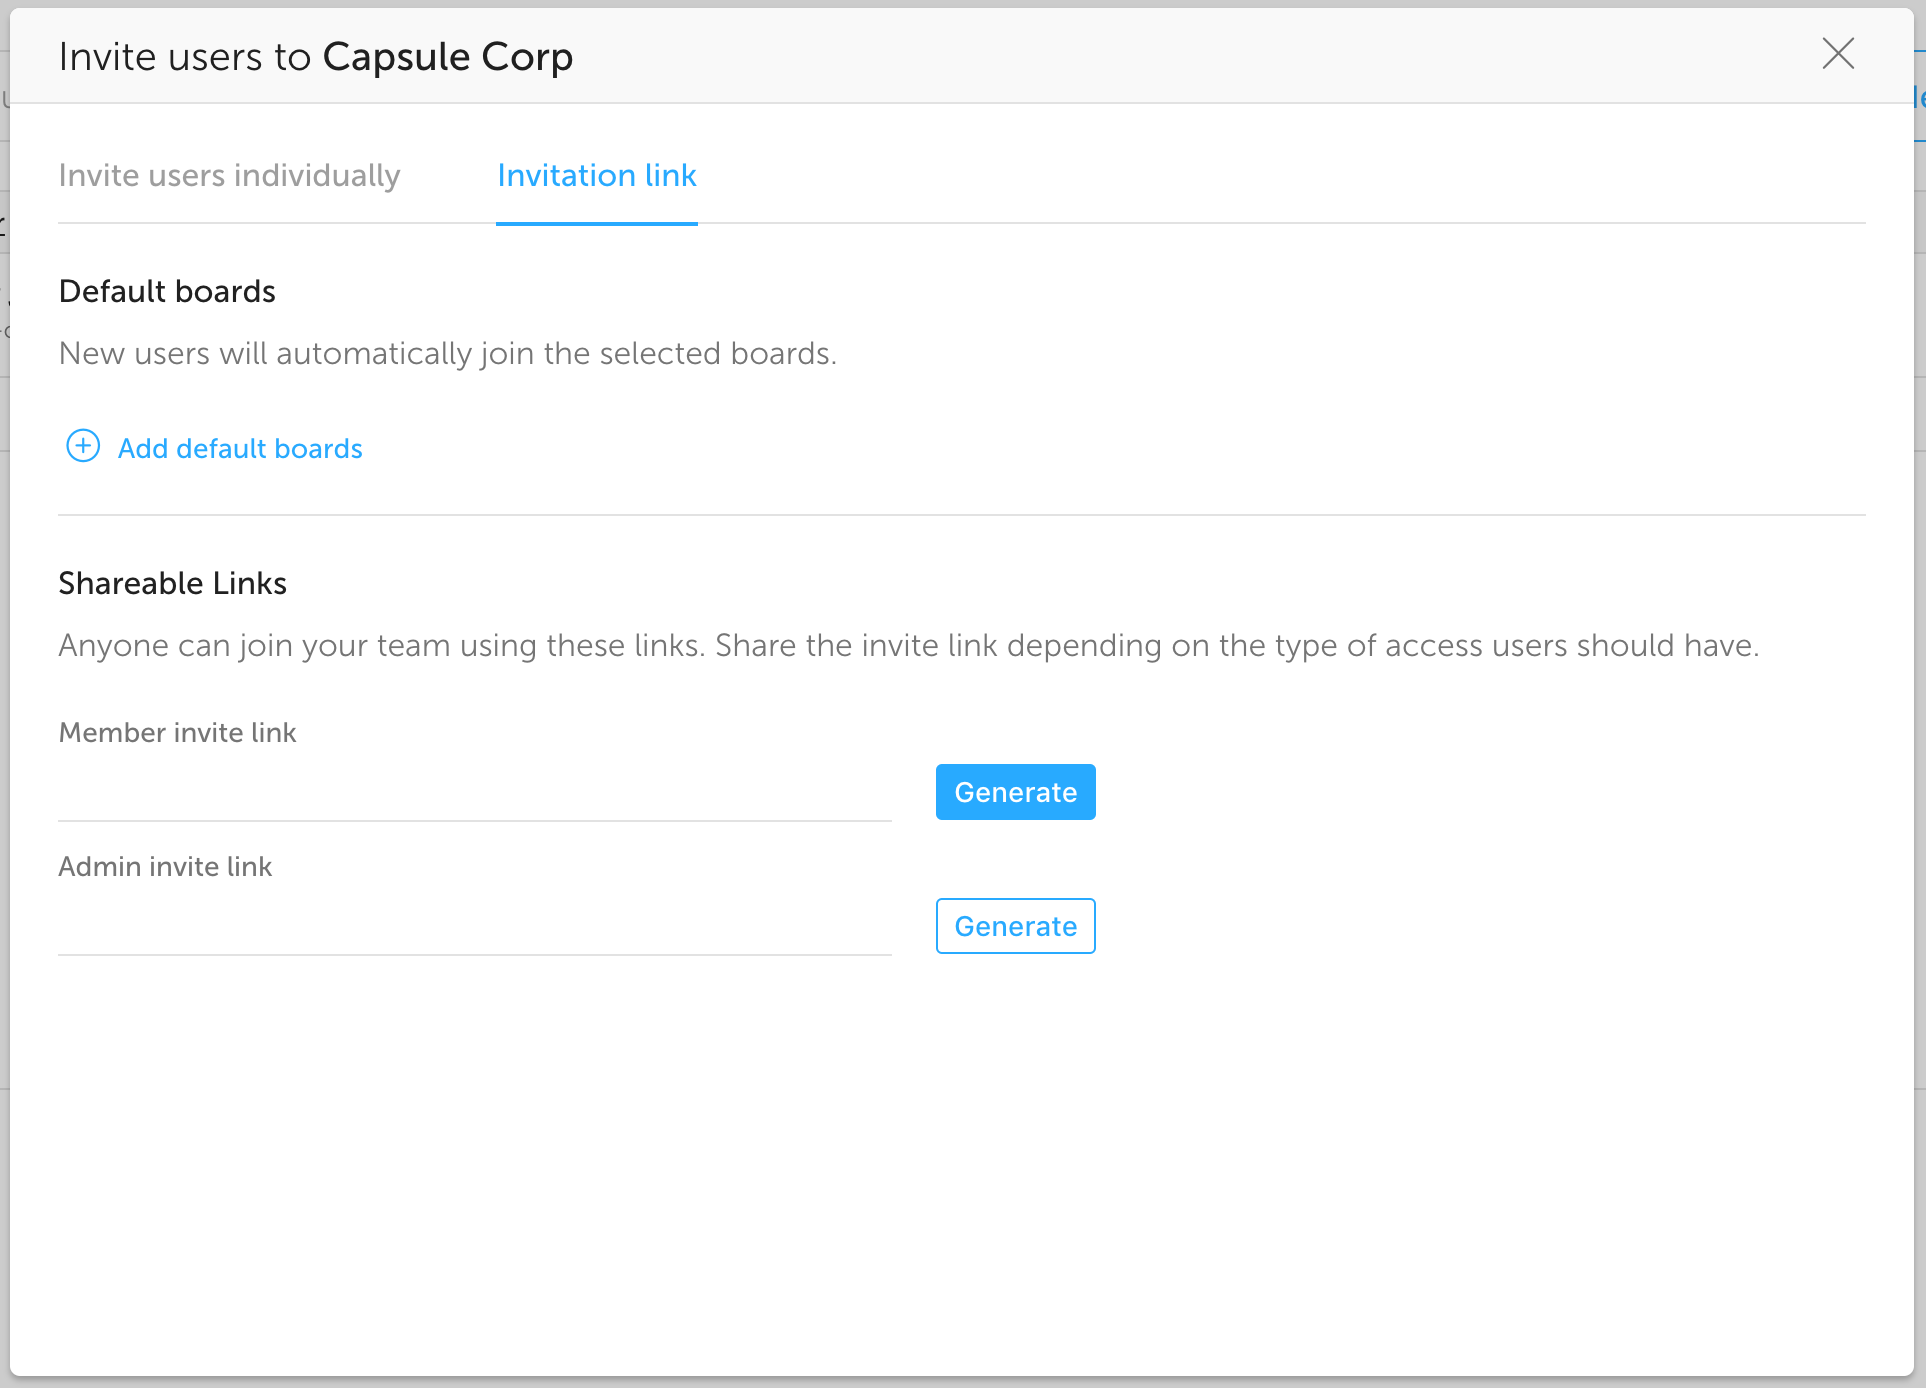The height and width of the screenshot is (1388, 1926).
Task: Click the 'Anyone can join your team' description
Action: tap(908, 646)
